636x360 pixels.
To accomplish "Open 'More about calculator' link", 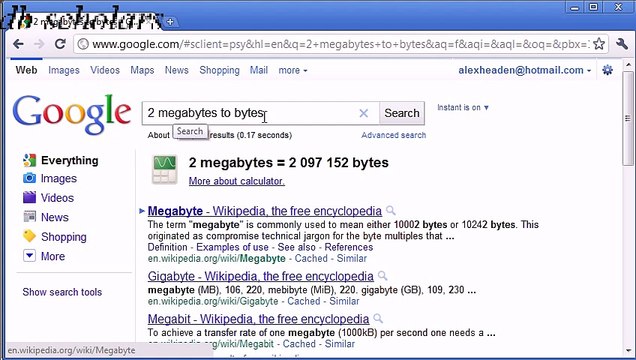I will (x=236, y=181).
